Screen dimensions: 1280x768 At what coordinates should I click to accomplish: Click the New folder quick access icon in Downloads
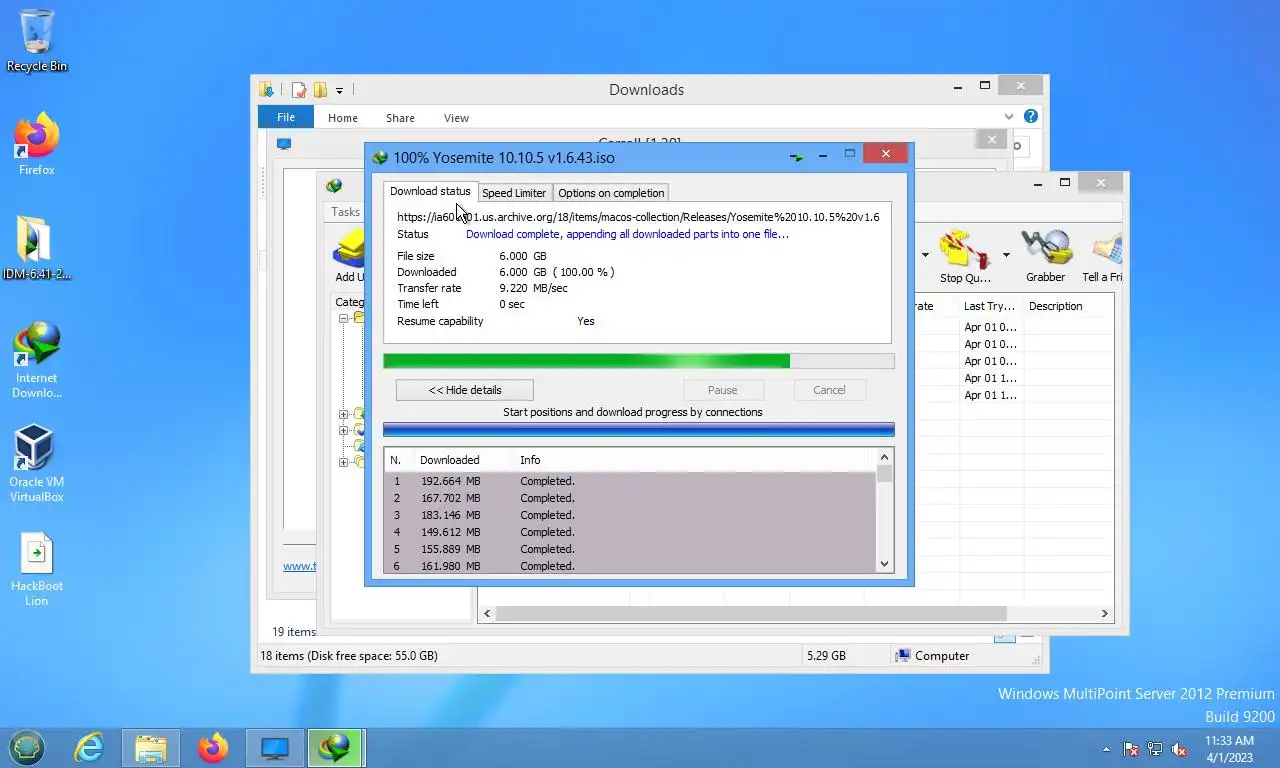coord(320,90)
